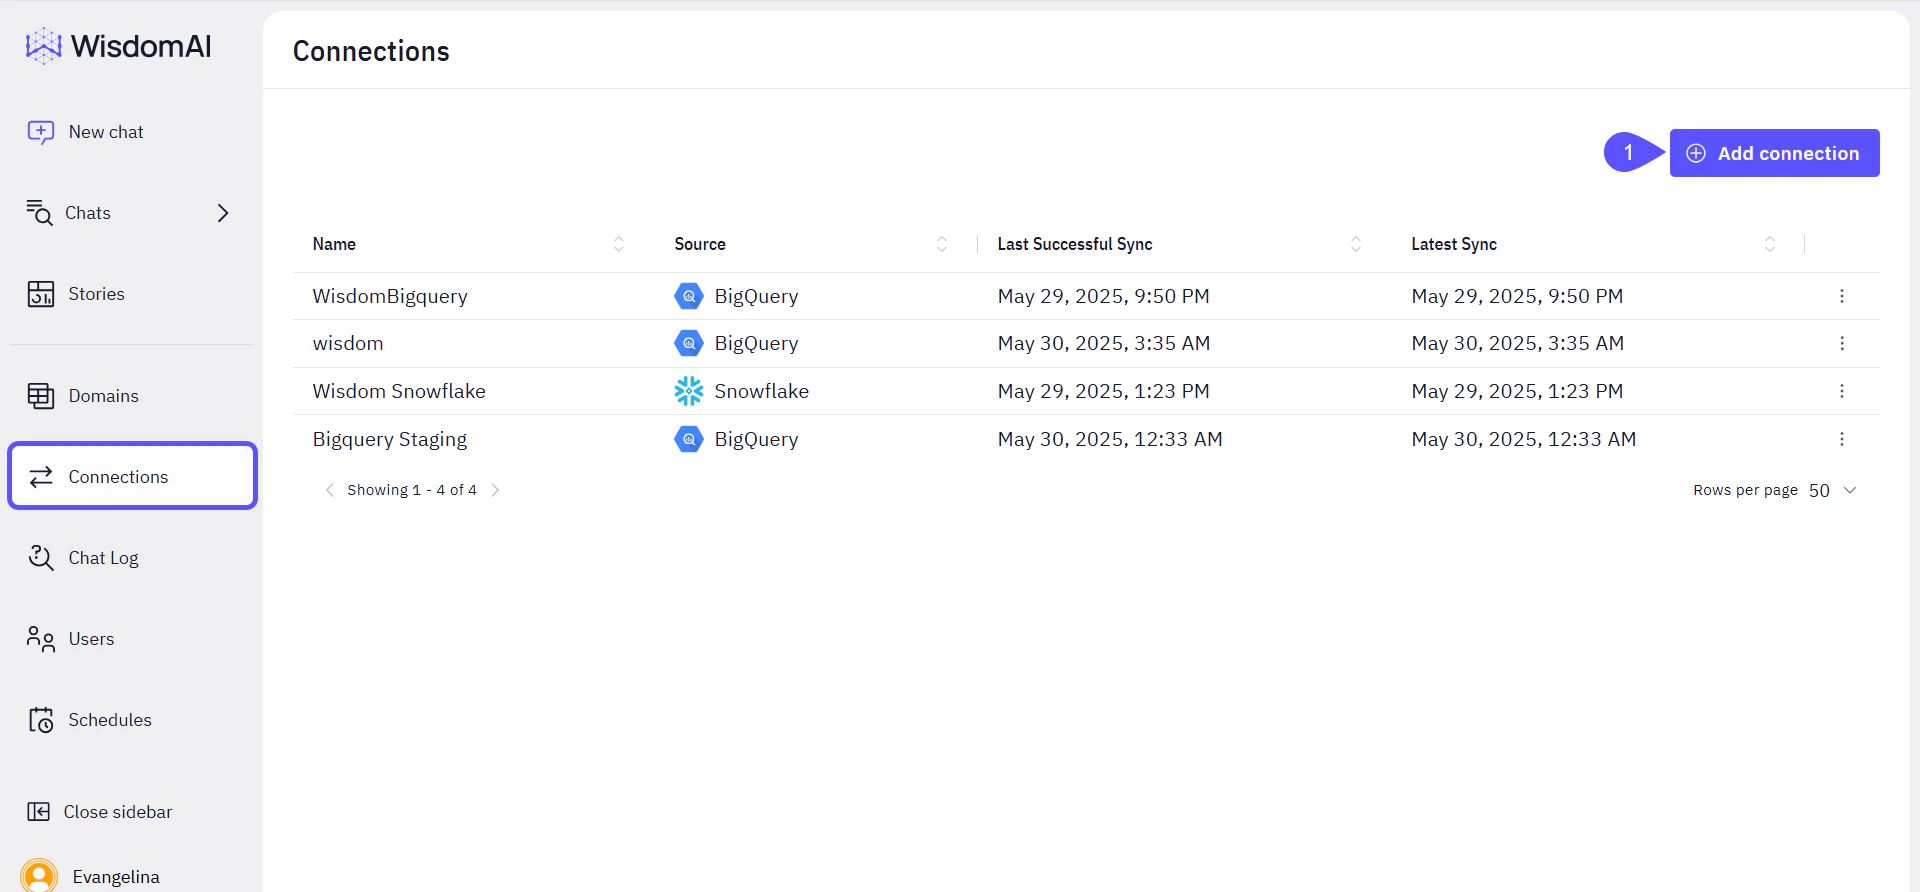The image size is (1920, 892).
Task: Click Evangelina's profile avatar
Action: coord(39,876)
